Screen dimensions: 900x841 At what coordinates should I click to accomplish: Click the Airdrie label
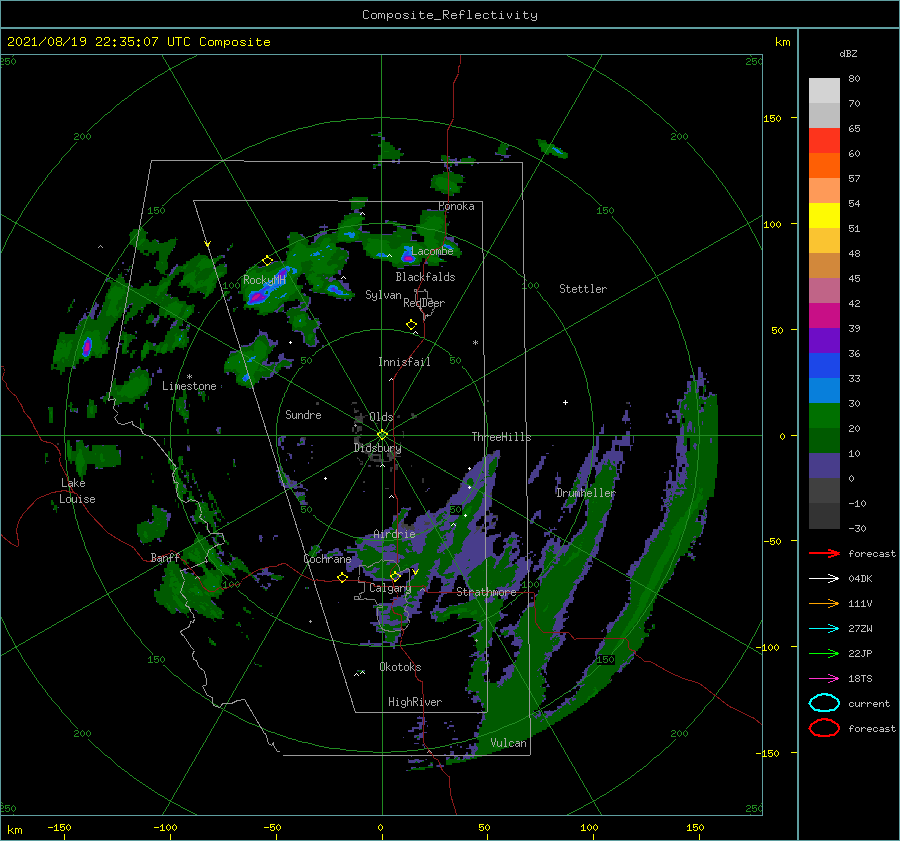pos(394,534)
